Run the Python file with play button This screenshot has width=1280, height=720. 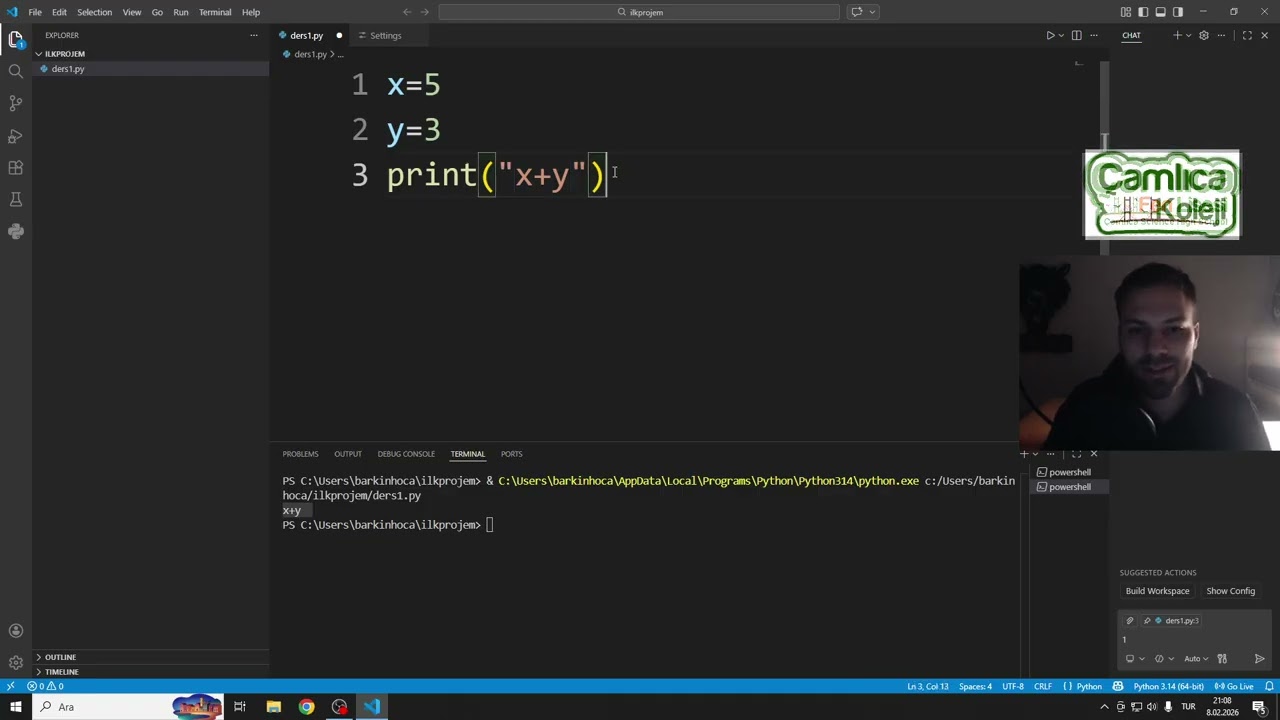pos(1050,35)
